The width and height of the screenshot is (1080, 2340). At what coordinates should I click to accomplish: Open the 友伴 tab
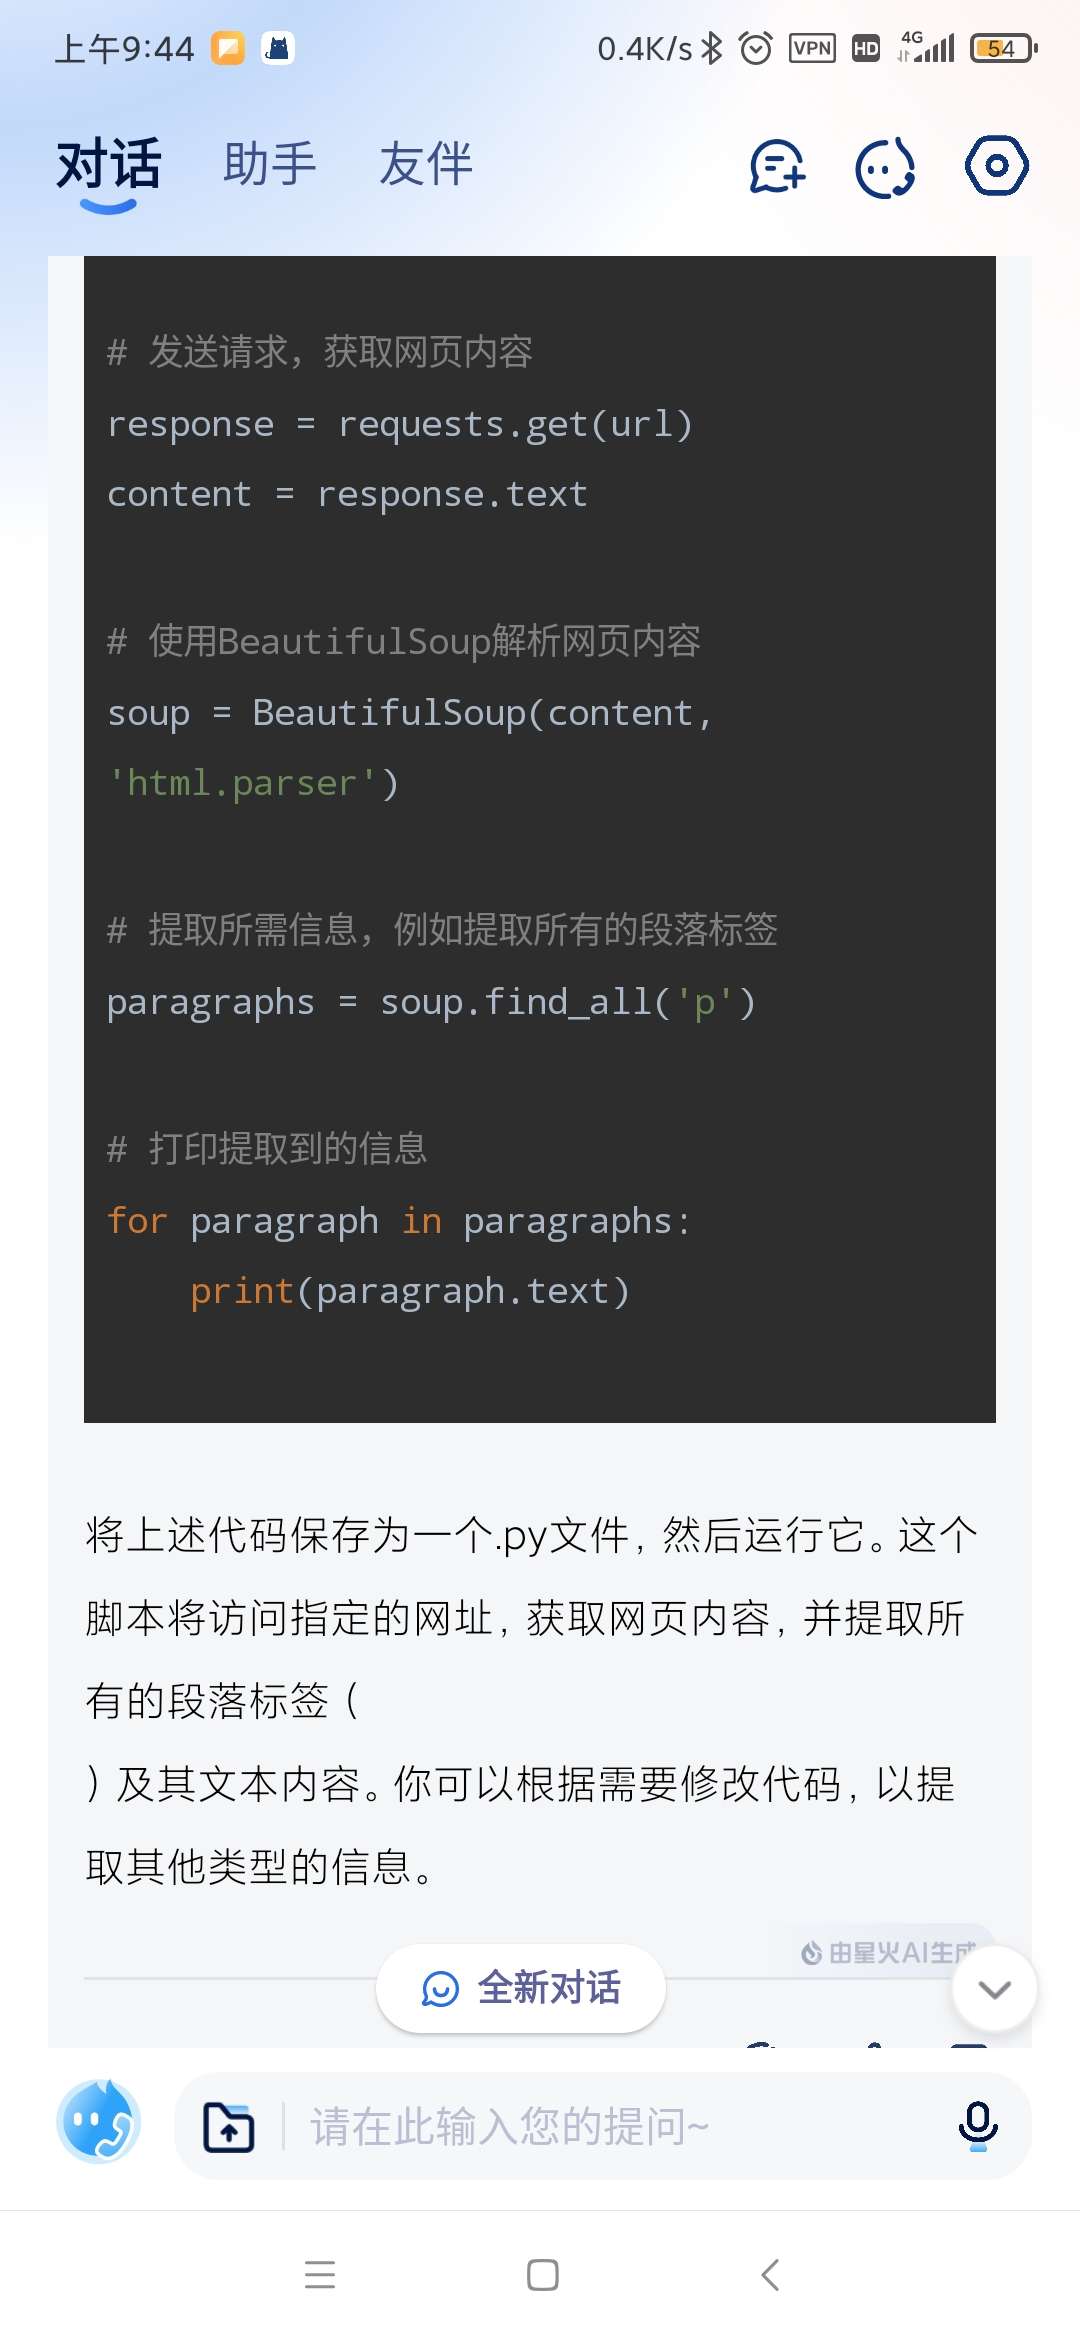(426, 165)
